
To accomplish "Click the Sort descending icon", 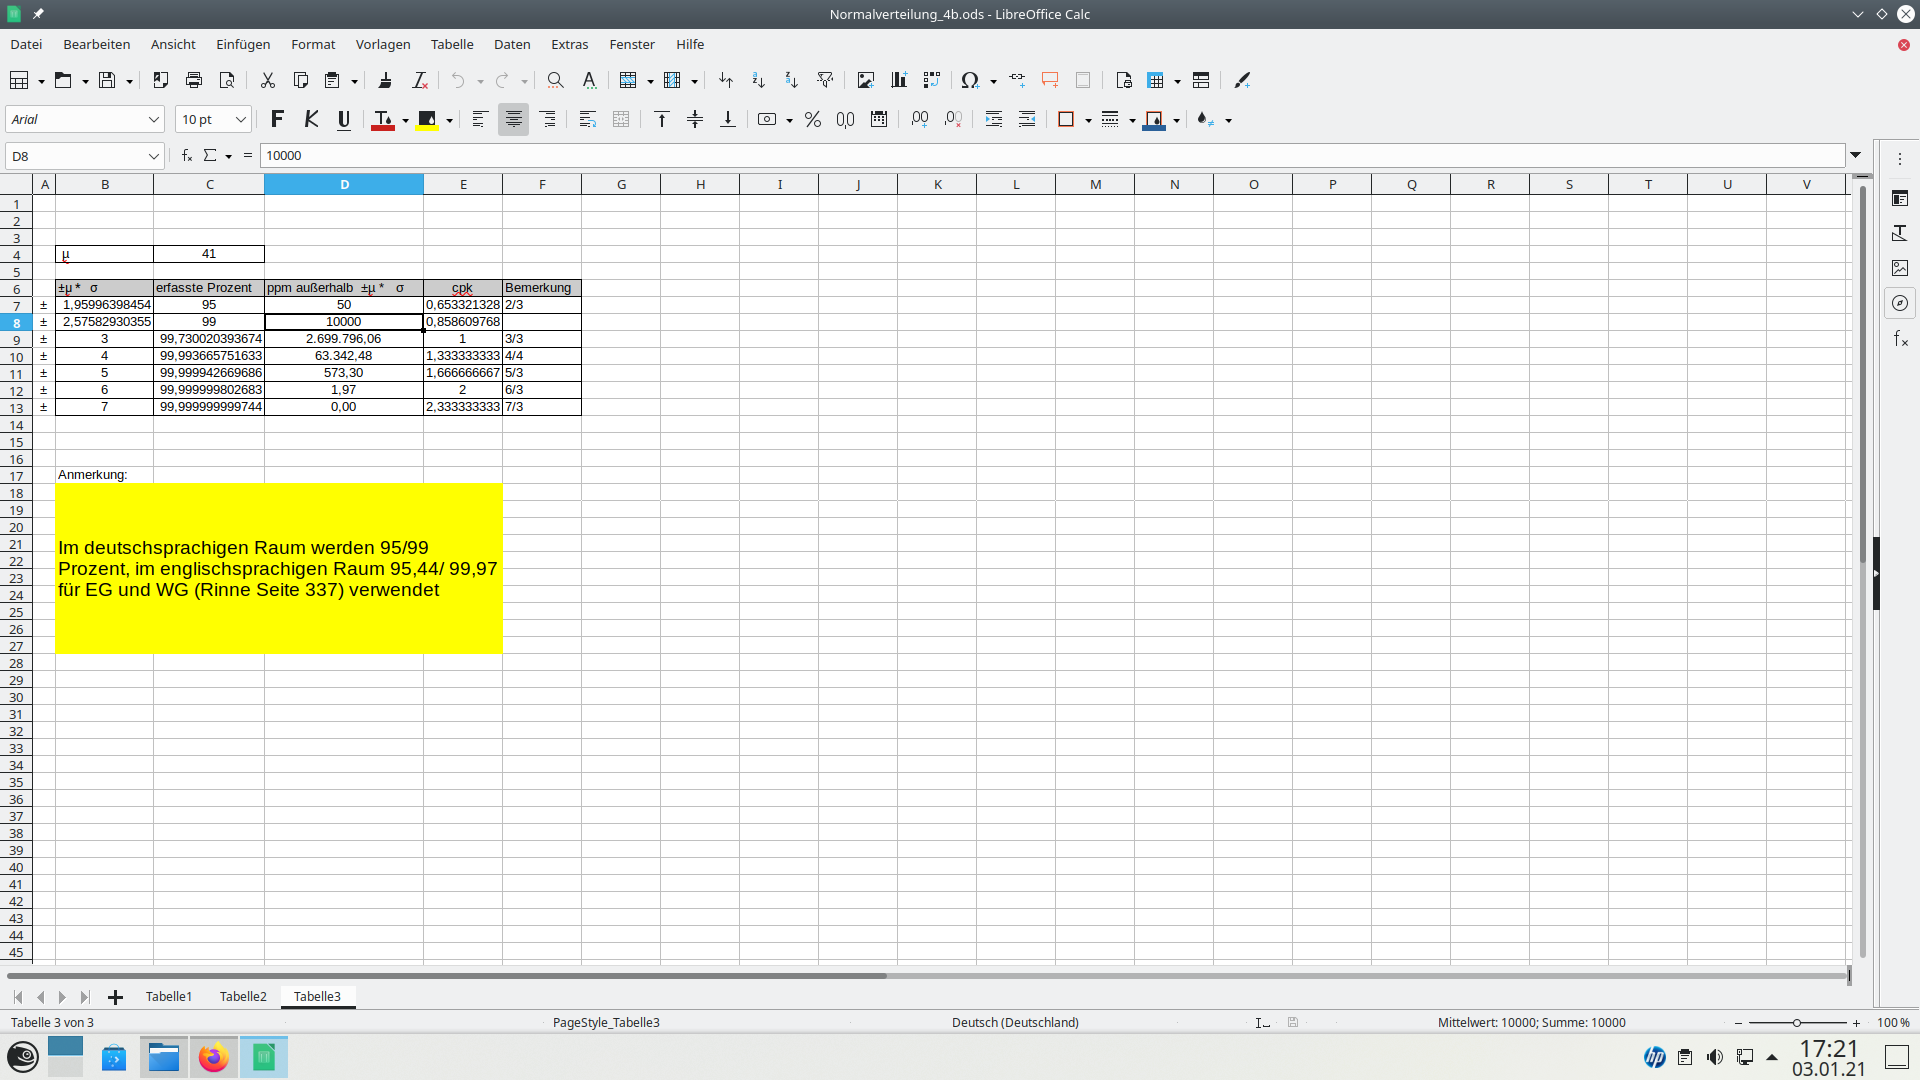I will point(791,80).
